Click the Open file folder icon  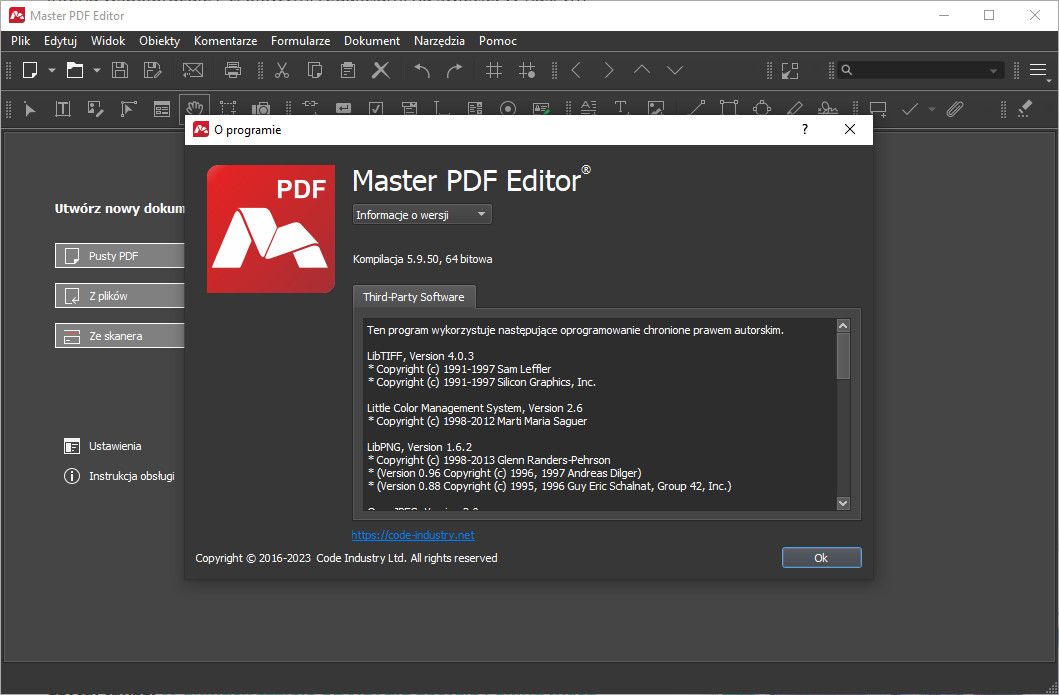point(74,70)
